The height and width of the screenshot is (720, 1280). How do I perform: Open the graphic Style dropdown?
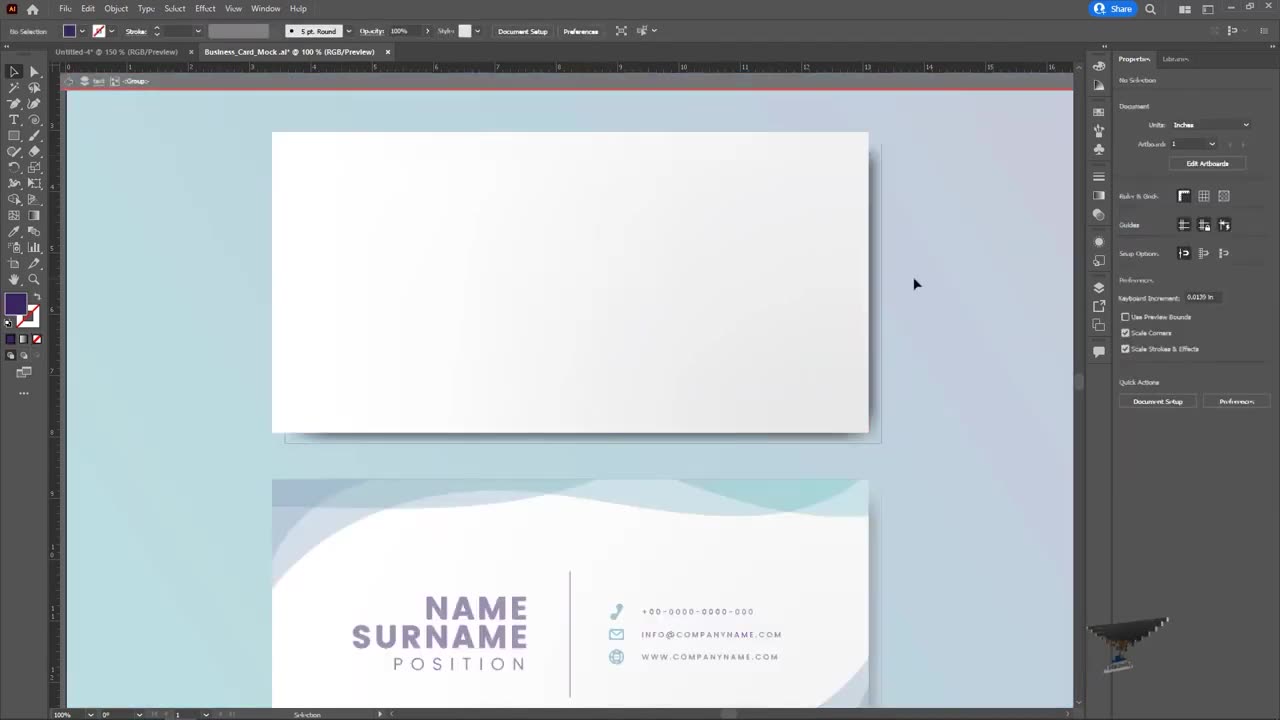tap(477, 31)
